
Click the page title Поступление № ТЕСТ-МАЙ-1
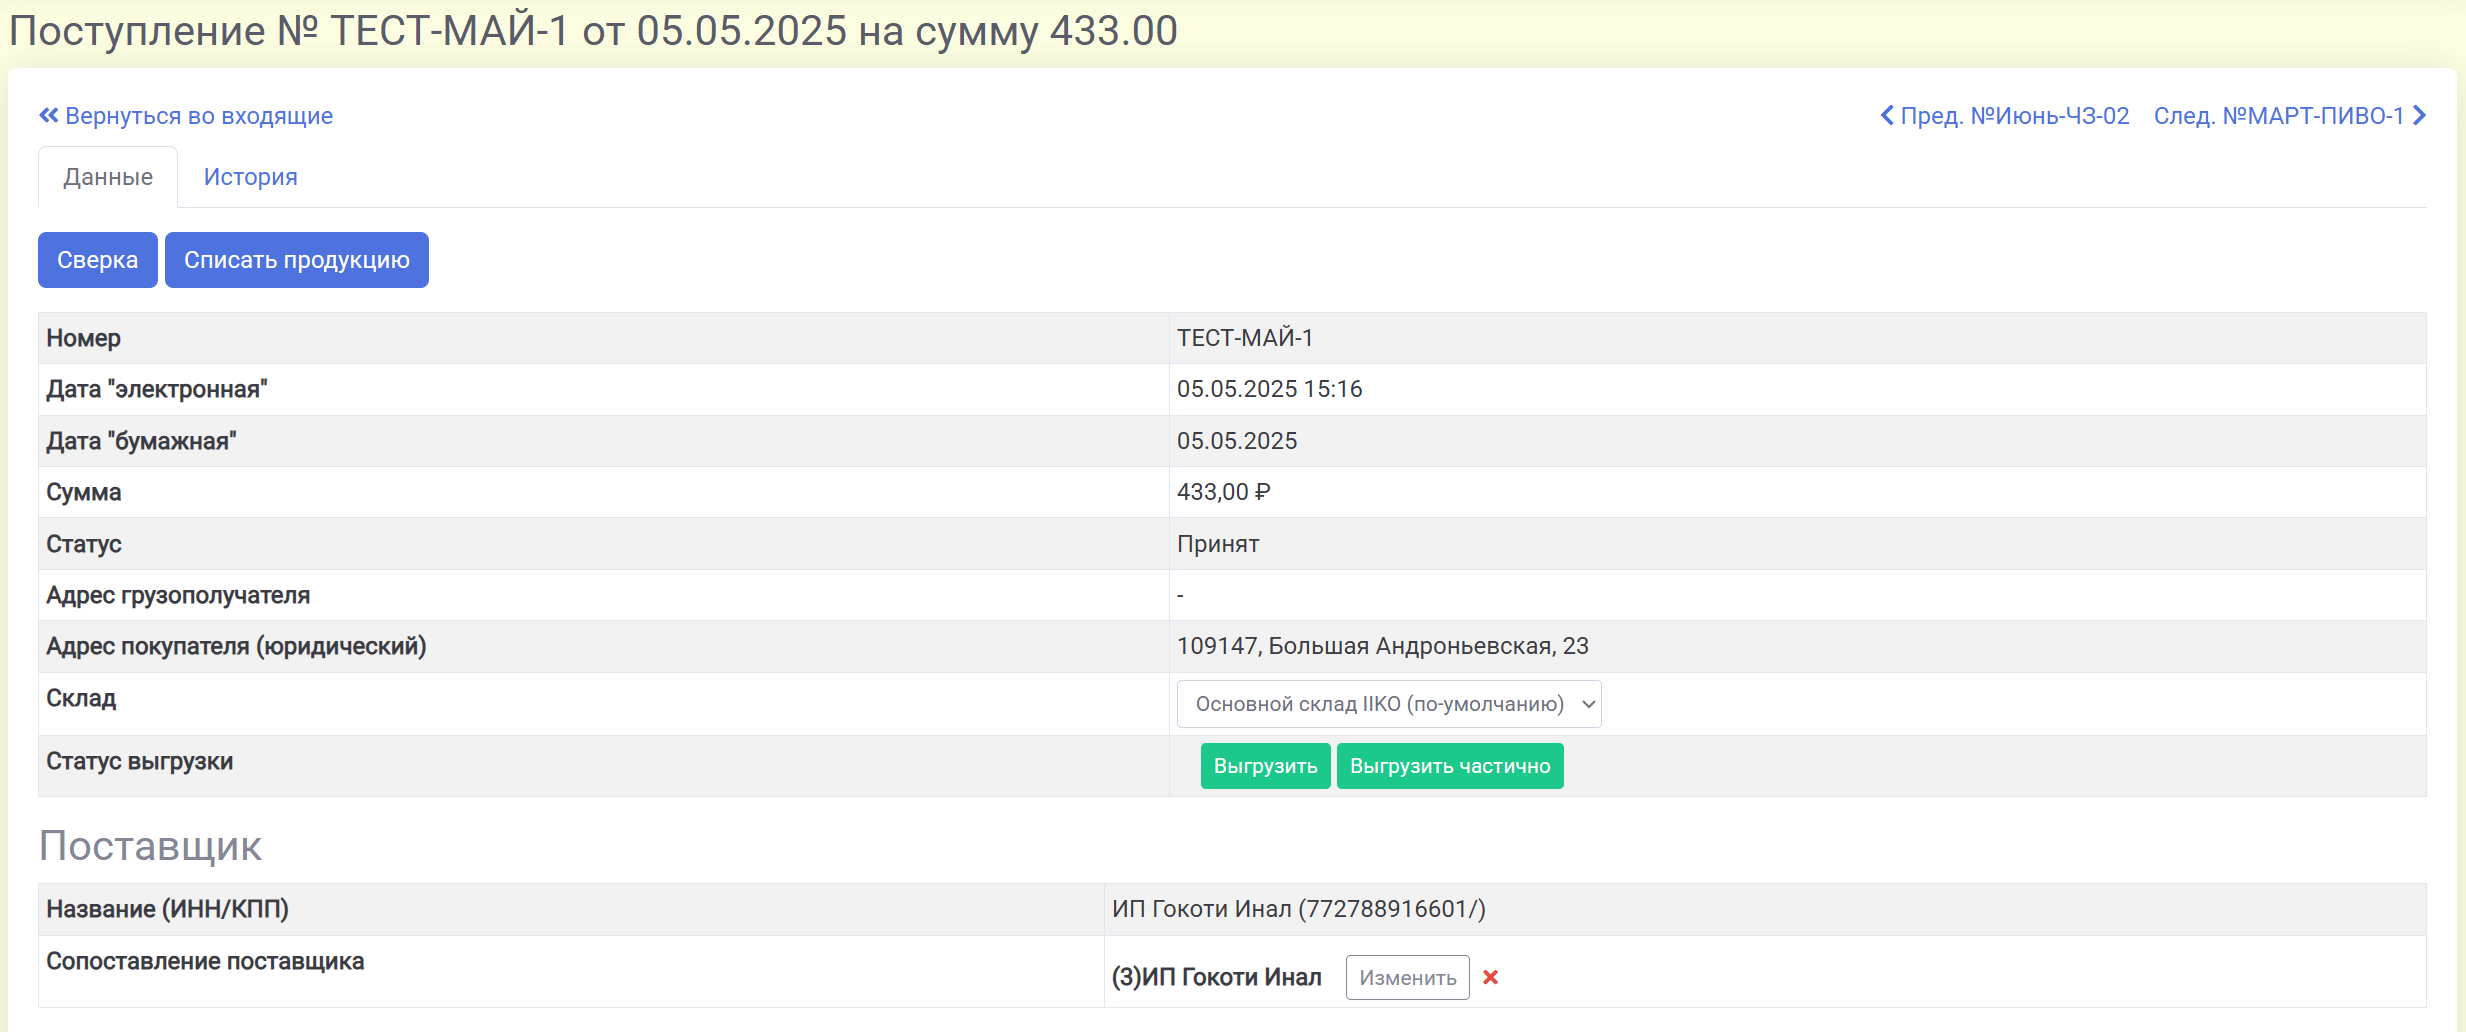(592, 31)
